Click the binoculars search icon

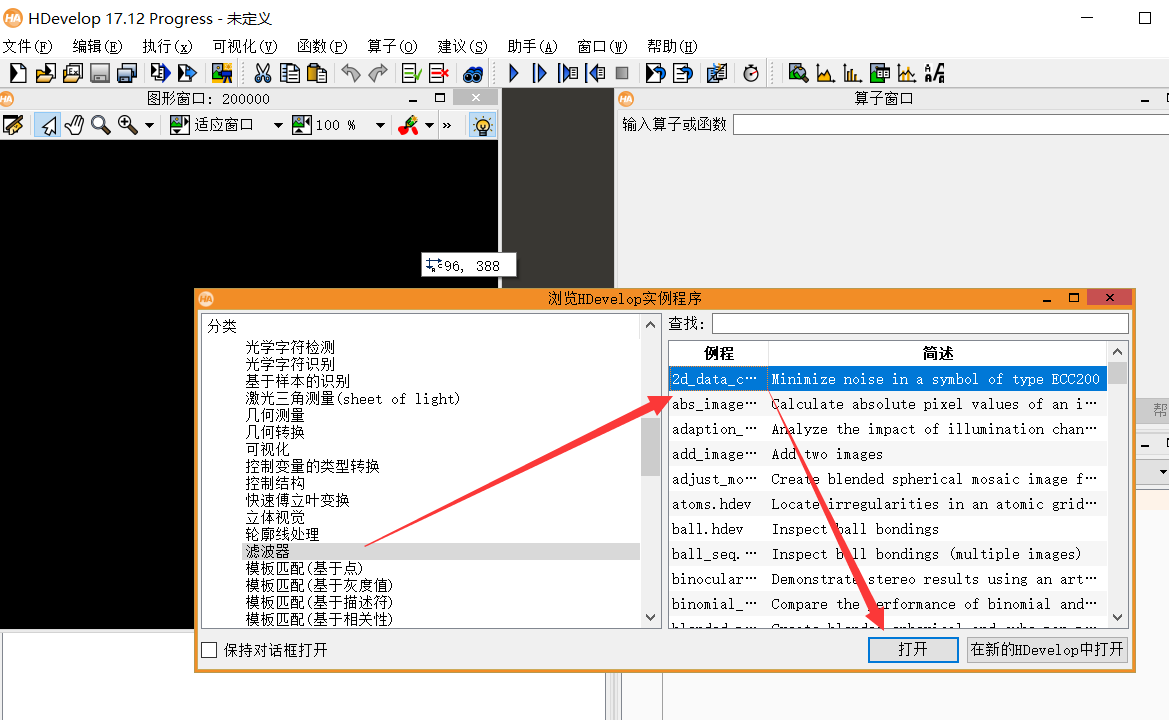tap(473, 73)
